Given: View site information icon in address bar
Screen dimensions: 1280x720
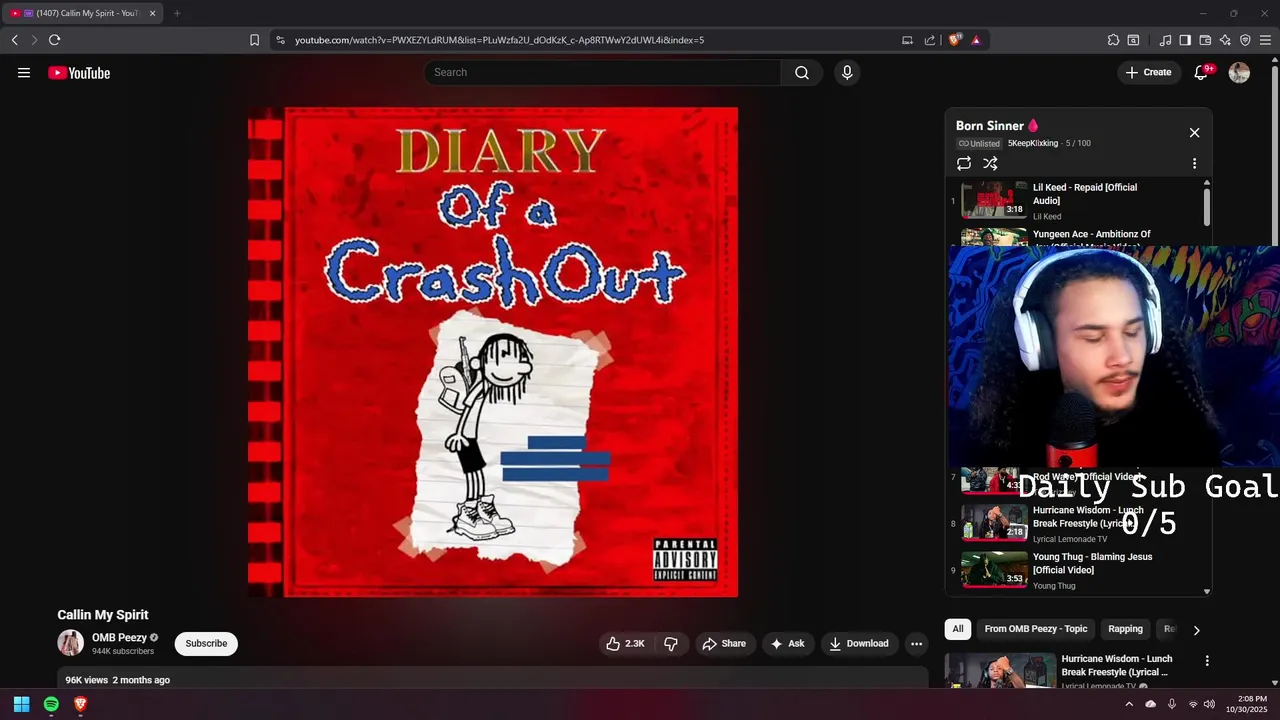Looking at the screenshot, I should point(280,40).
